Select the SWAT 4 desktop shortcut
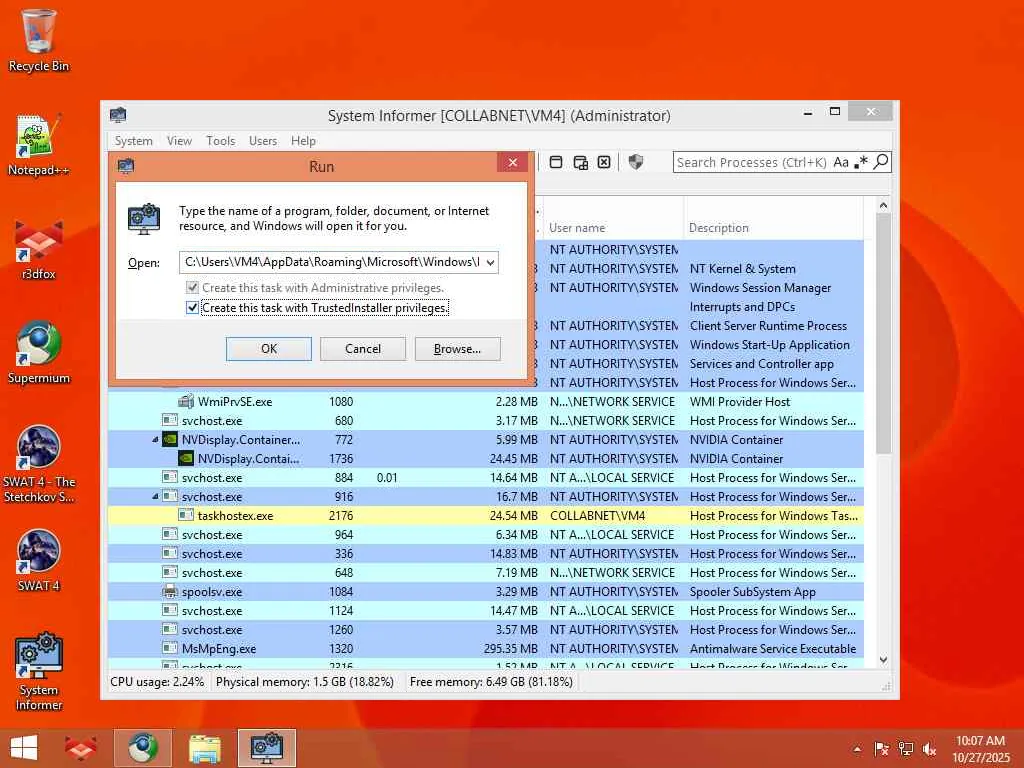The height and width of the screenshot is (768, 1024). 39,561
